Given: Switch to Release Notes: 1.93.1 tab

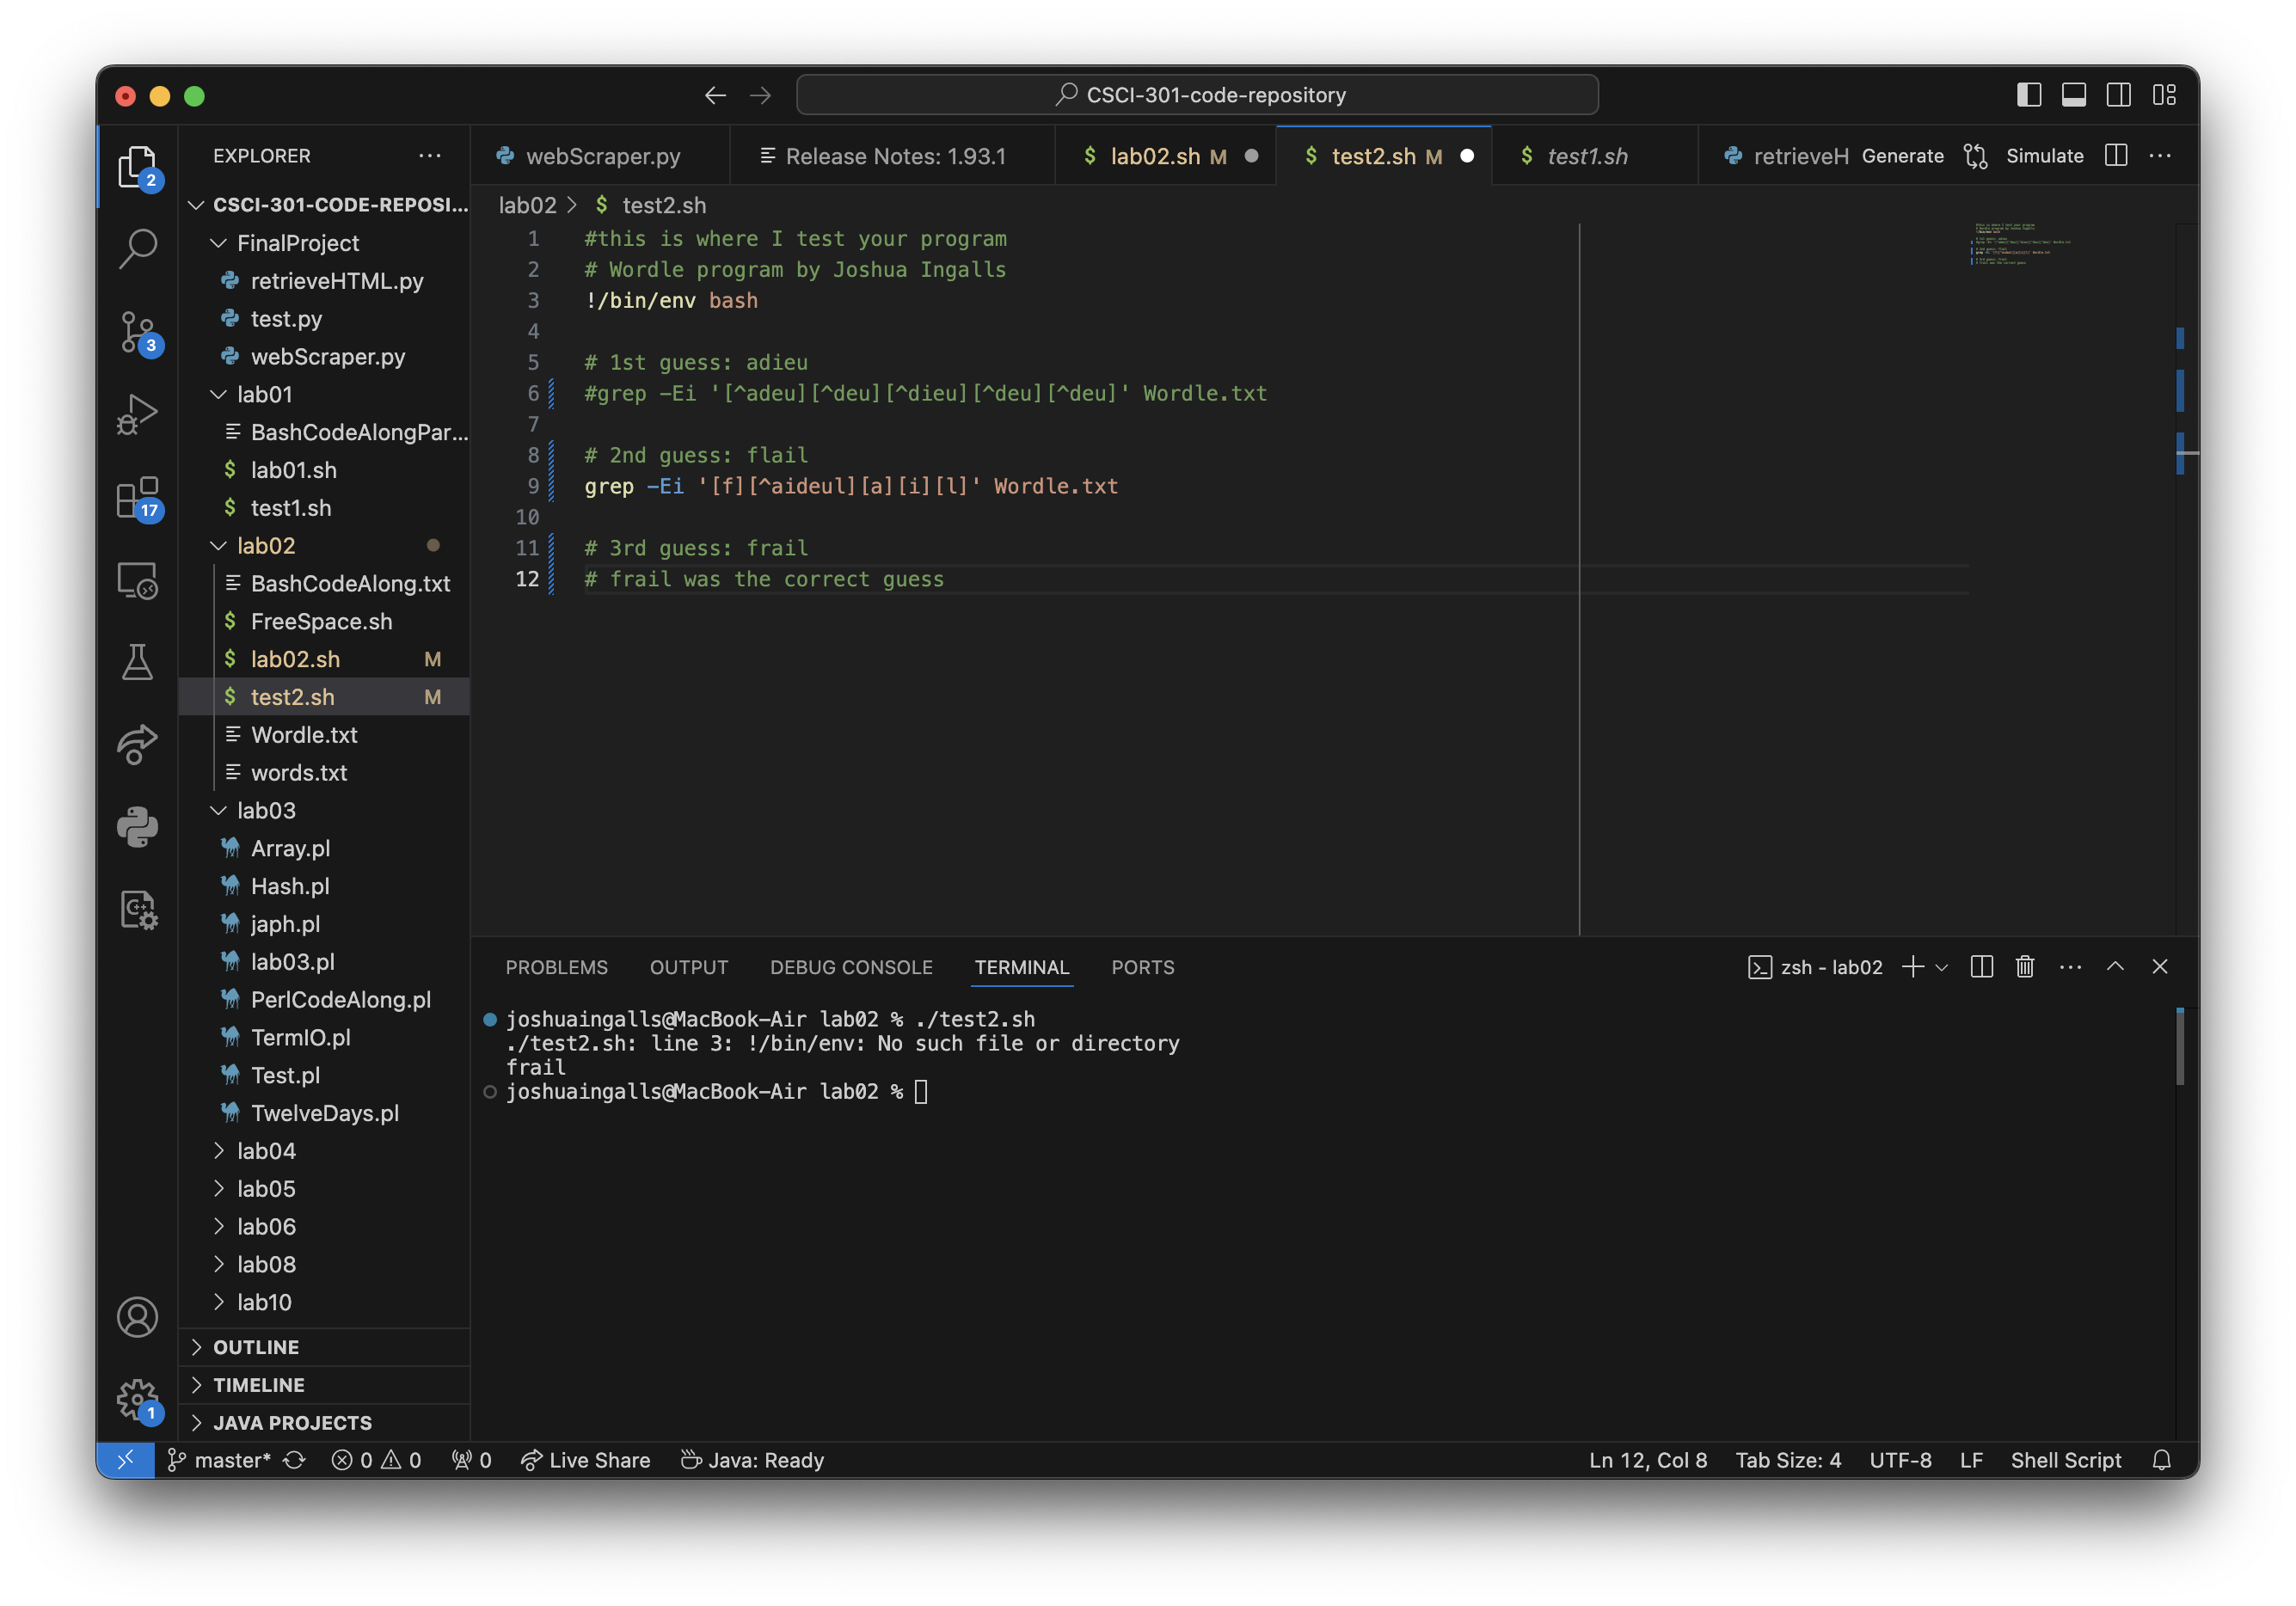Looking at the screenshot, I should point(893,156).
